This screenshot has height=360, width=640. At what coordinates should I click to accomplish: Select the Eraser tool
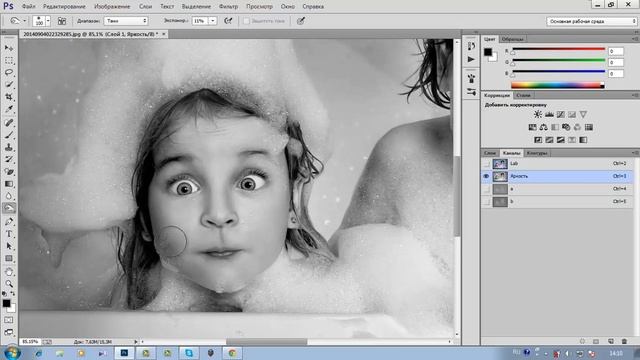(x=9, y=171)
